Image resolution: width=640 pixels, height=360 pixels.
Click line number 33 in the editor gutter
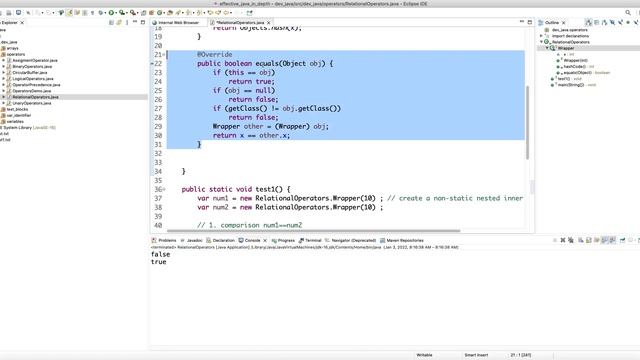(158, 162)
